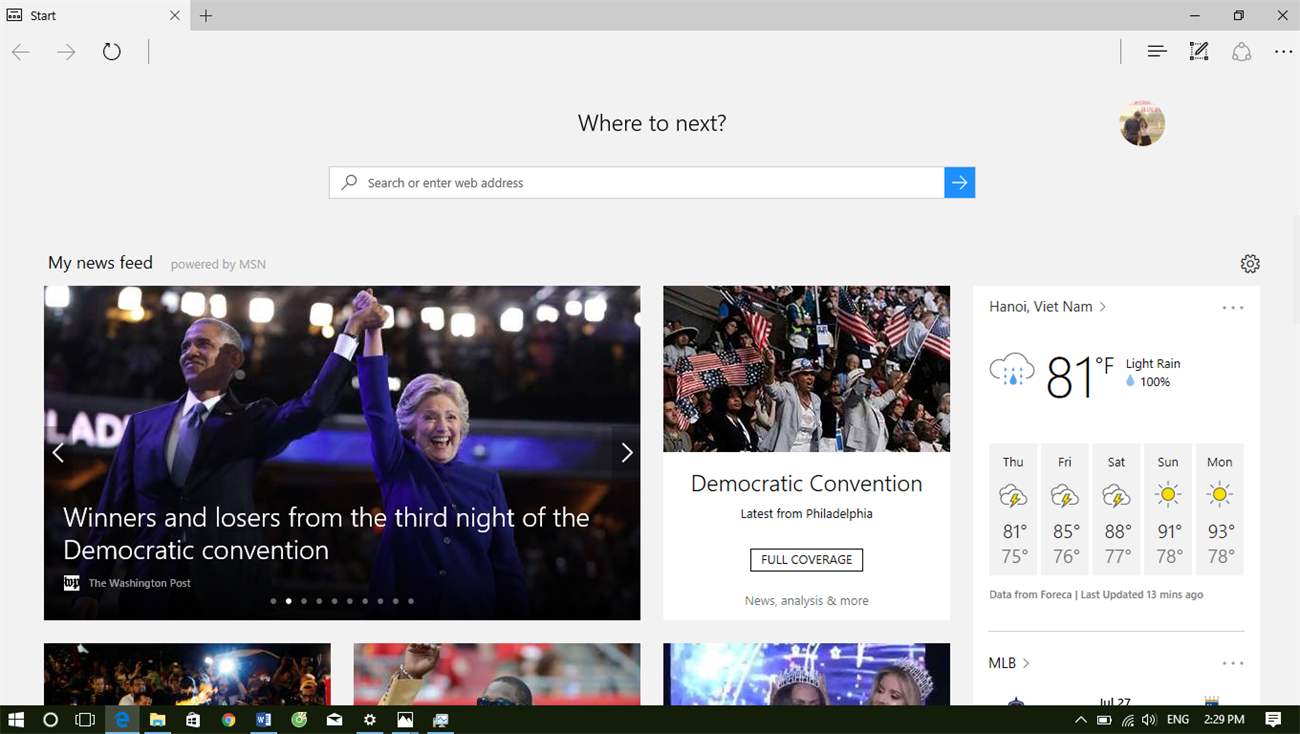The height and width of the screenshot is (734, 1300).
Task: Select the Mon forecast tile
Action: pos(1220,510)
